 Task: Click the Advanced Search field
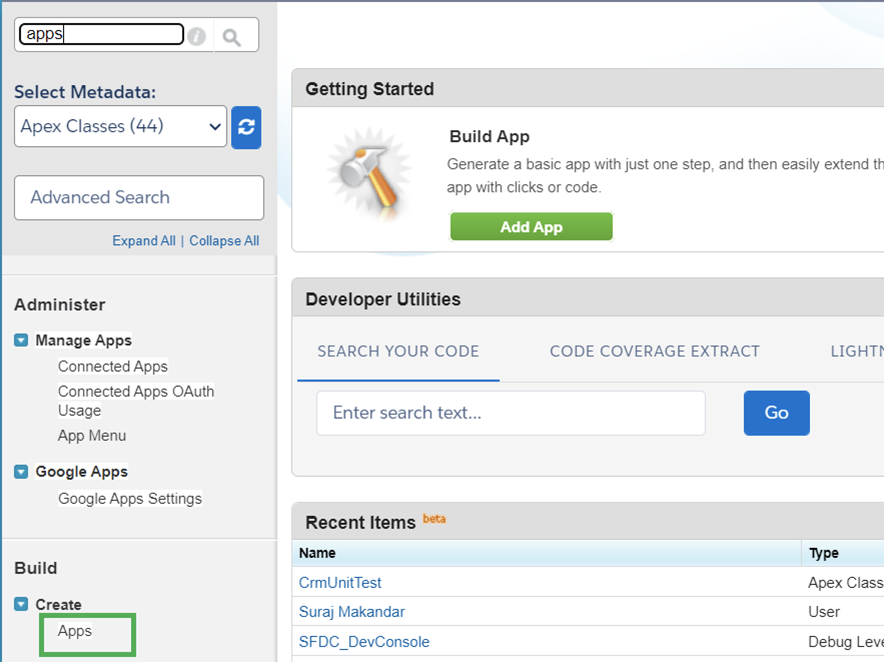(139, 198)
